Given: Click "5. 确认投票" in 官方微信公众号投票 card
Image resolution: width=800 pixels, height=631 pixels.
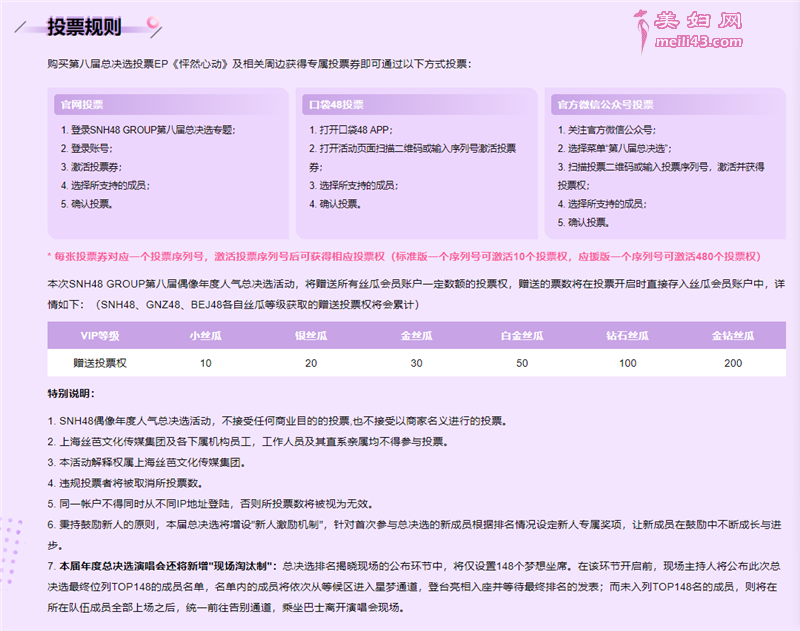Looking at the screenshot, I should click(584, 222).
